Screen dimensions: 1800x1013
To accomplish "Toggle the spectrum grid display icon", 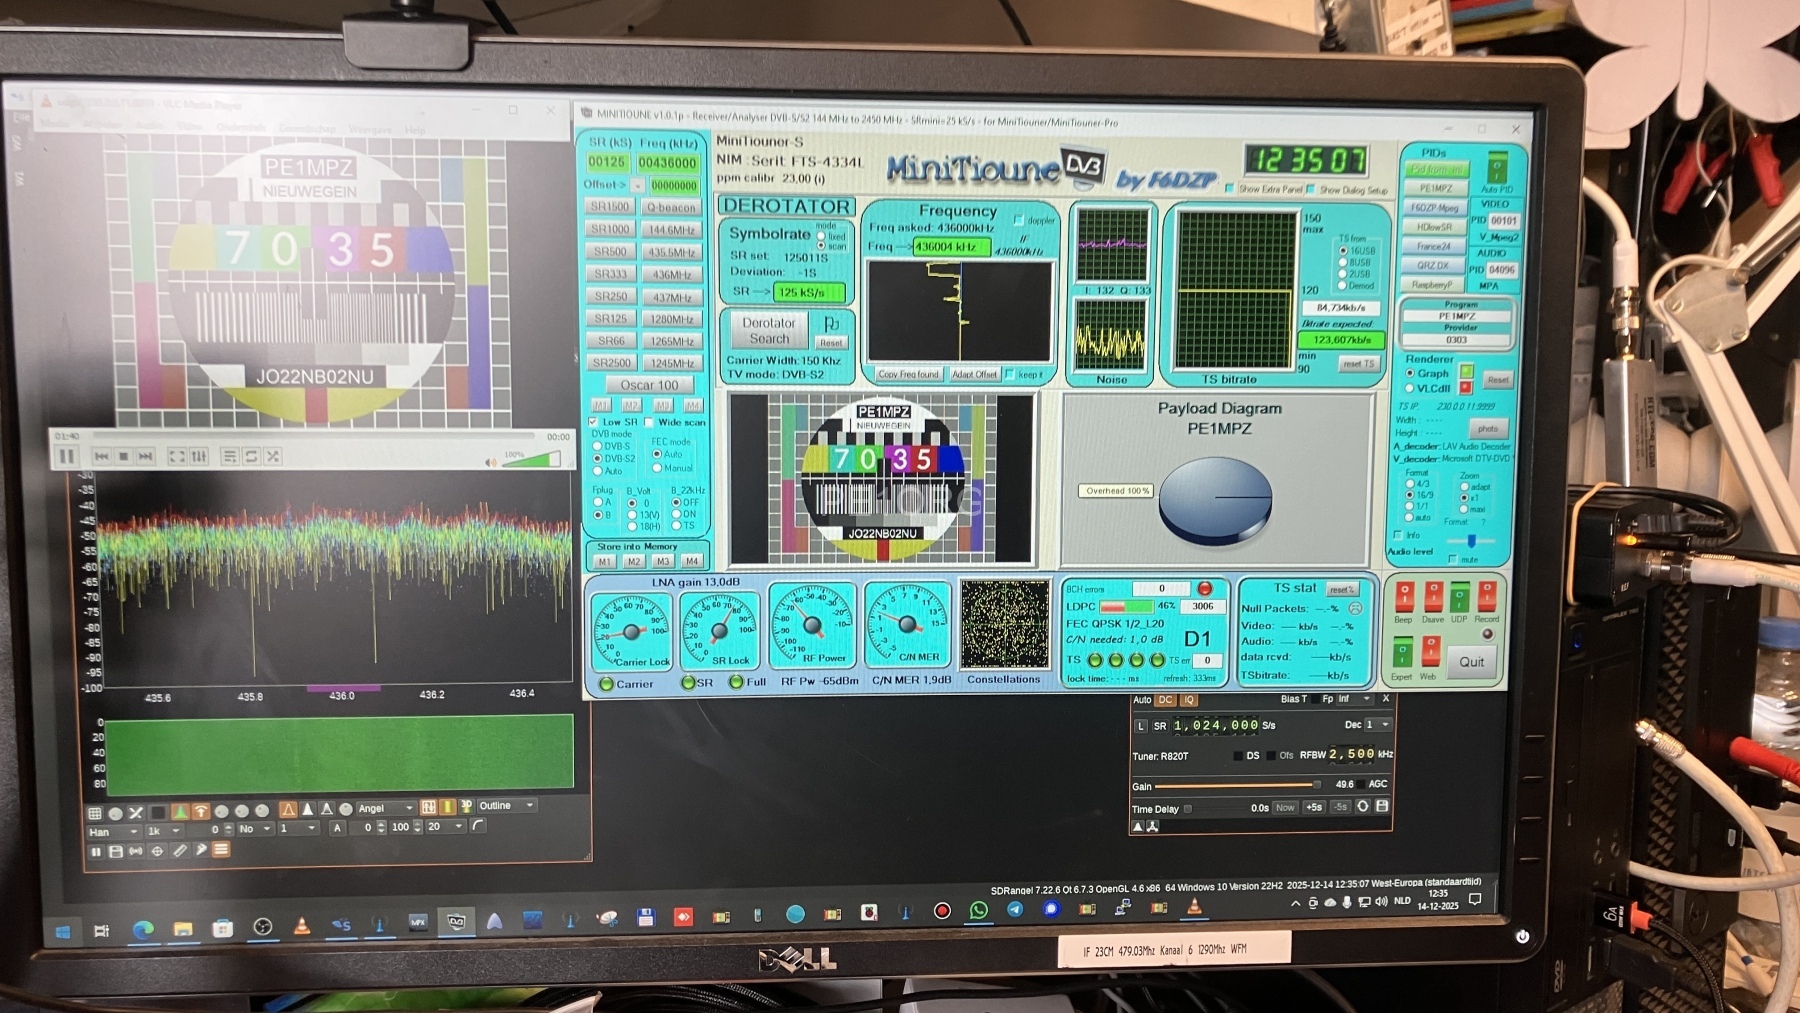I will pos(95,813).
